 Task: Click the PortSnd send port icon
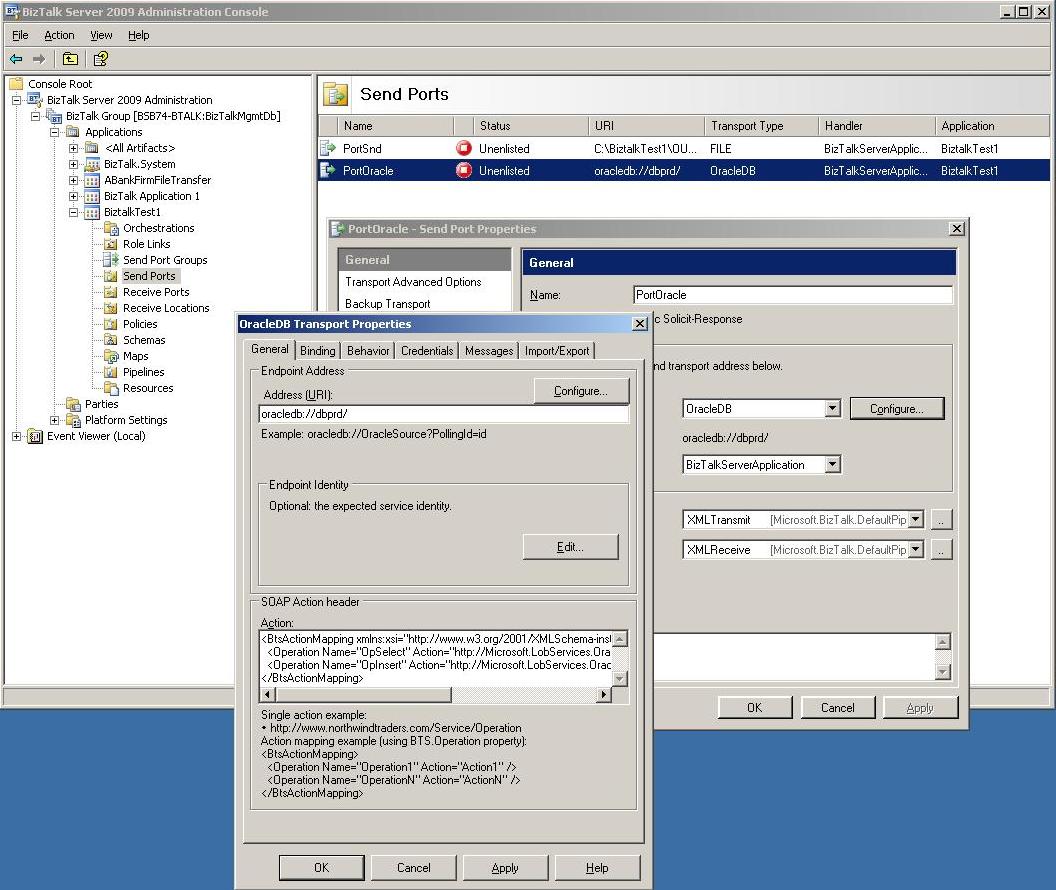tap(329, 148)
